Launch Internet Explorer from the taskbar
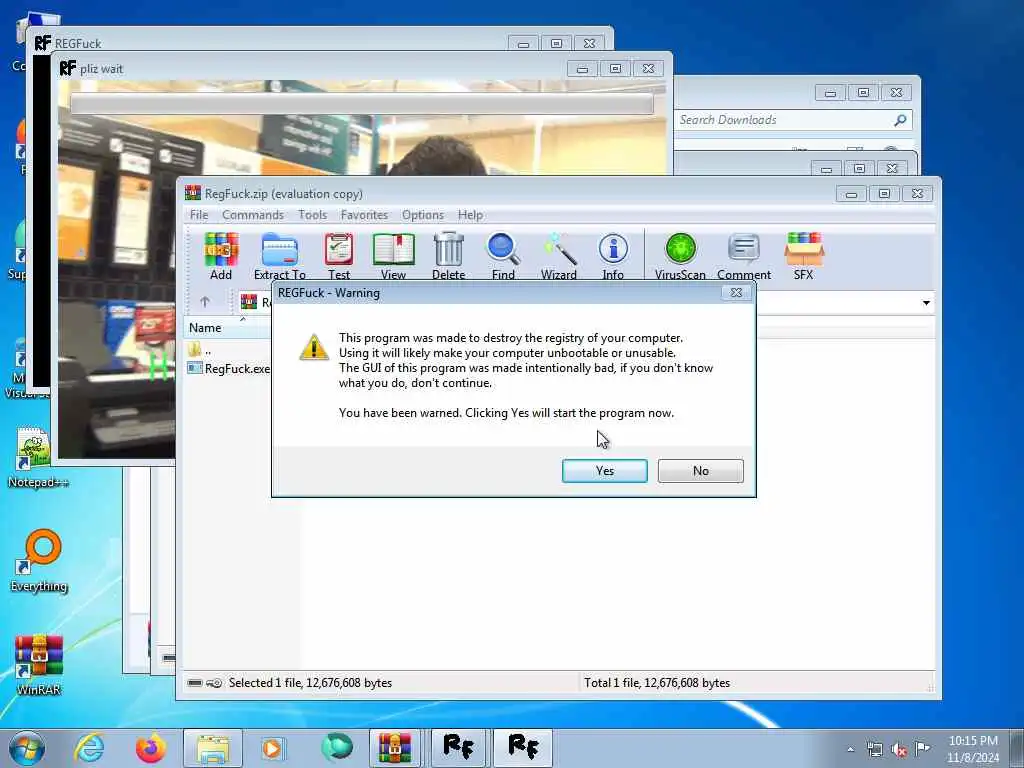Image resolution: width=1024 pixels, height=768 pixels. tap(89, 748)
